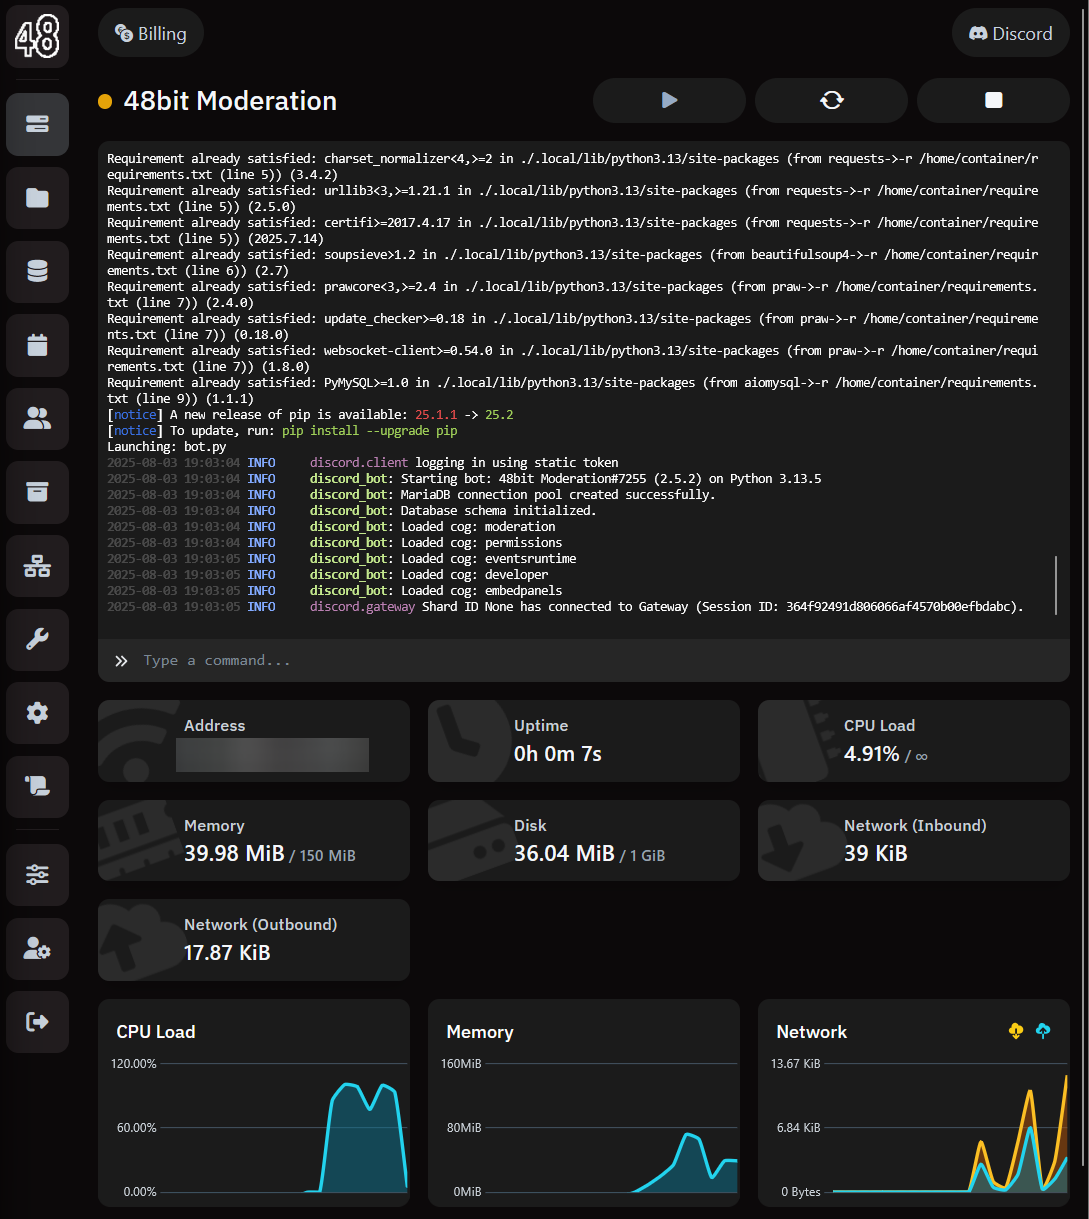Stop the server with the square button
The width and height of the screenshot is (1089, 1219).
coord(993,100)
